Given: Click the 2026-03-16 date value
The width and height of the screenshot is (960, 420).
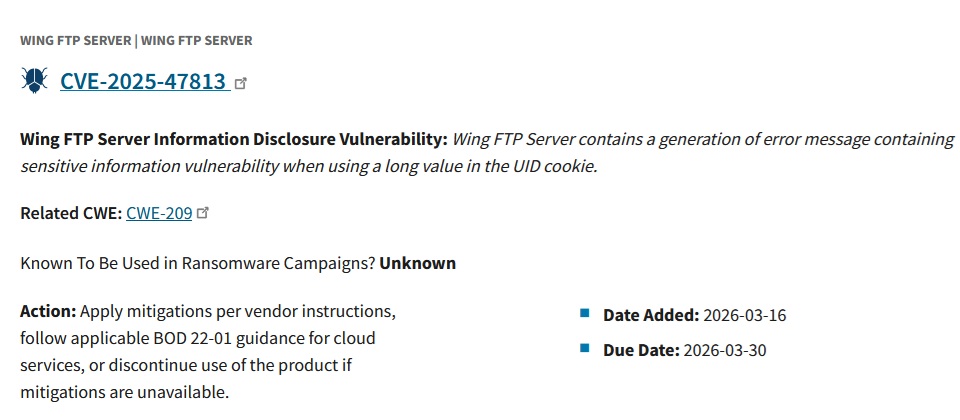Looking at the screenshot, I should pos(745,315).
